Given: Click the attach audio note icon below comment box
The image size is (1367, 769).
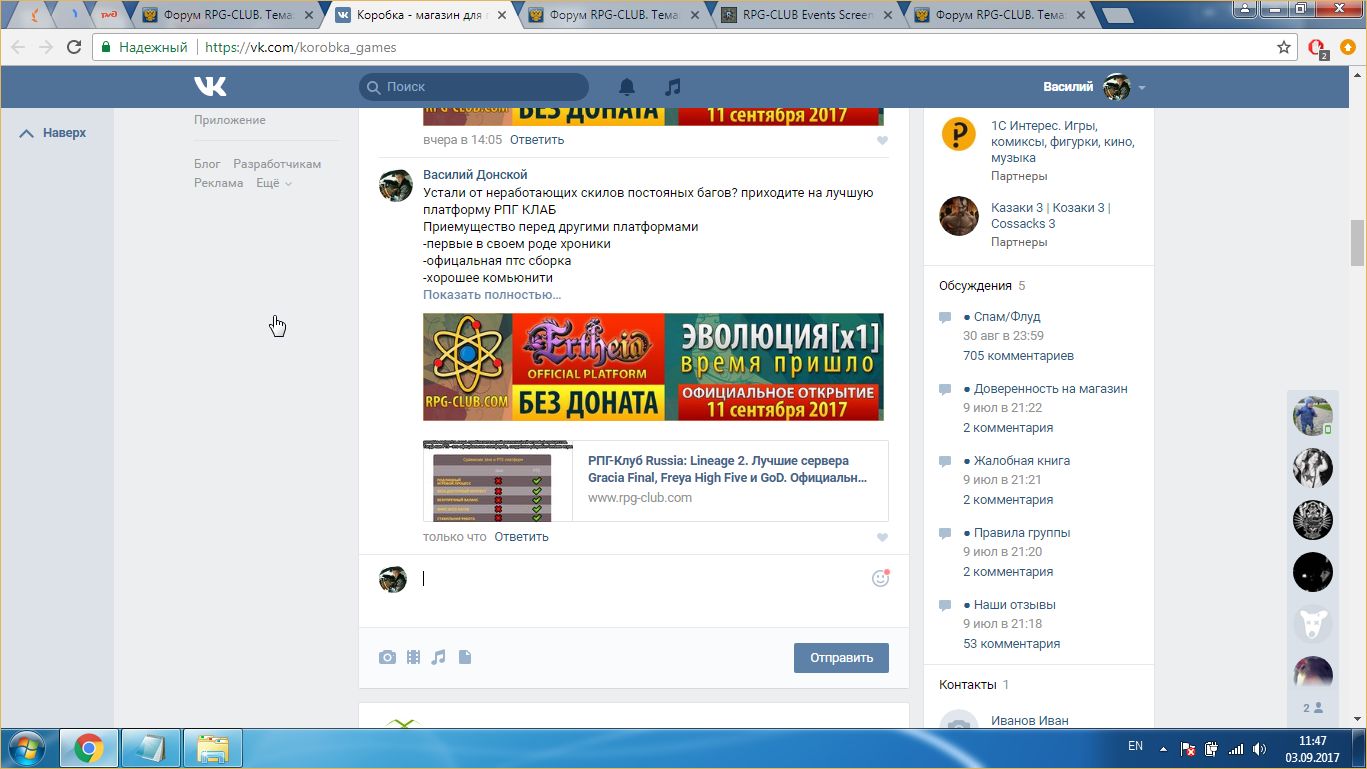Looking at the screenshot, I should click(x=438, y=657).
